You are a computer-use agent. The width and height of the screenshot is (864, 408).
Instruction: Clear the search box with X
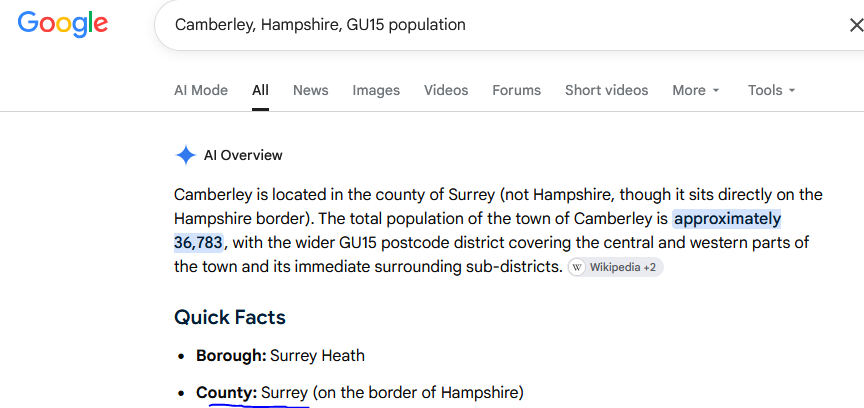click(856, 25)
